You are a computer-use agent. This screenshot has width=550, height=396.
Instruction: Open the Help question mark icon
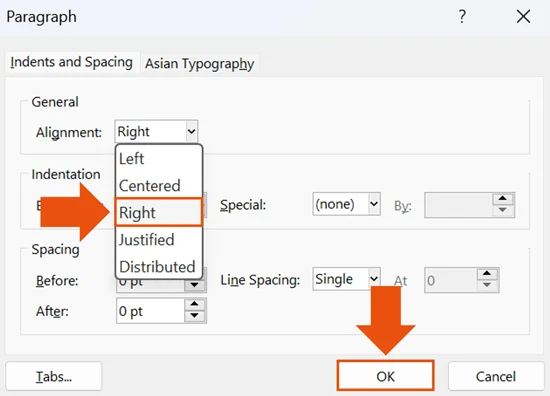click(x=462, y=16)
